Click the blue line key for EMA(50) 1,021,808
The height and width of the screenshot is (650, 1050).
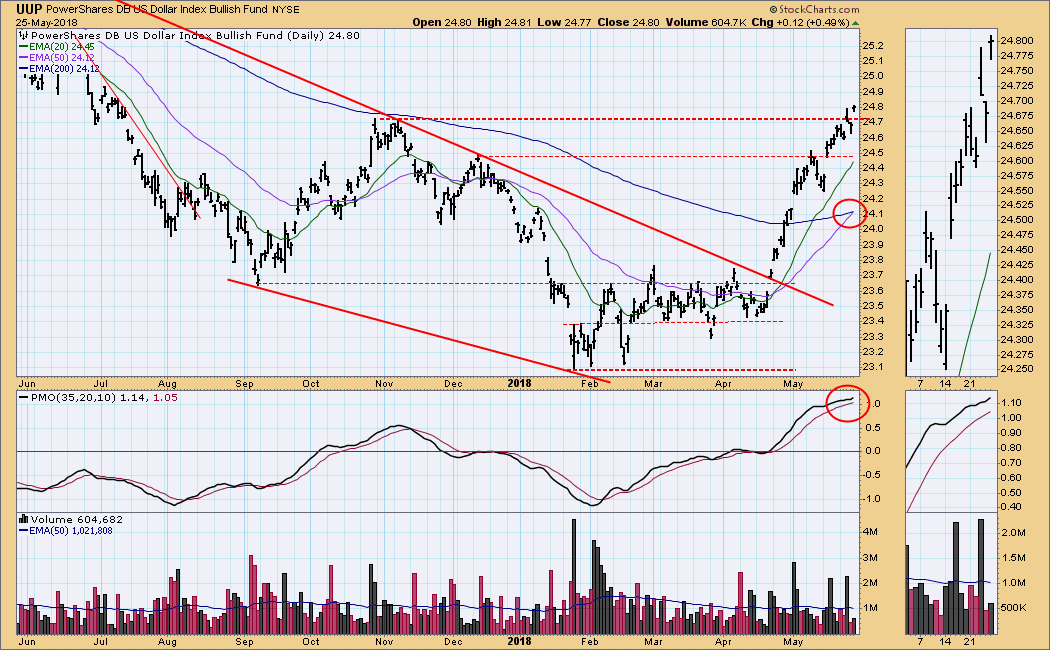[23, 531]
